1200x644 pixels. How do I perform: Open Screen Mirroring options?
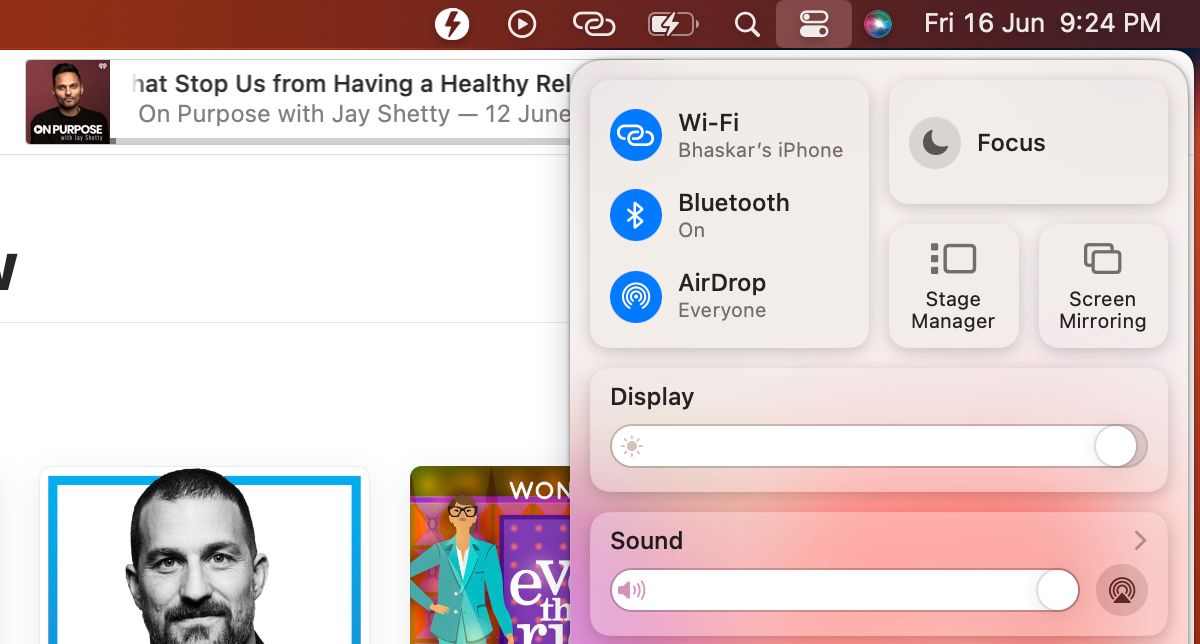click(x=1102, y=284)
